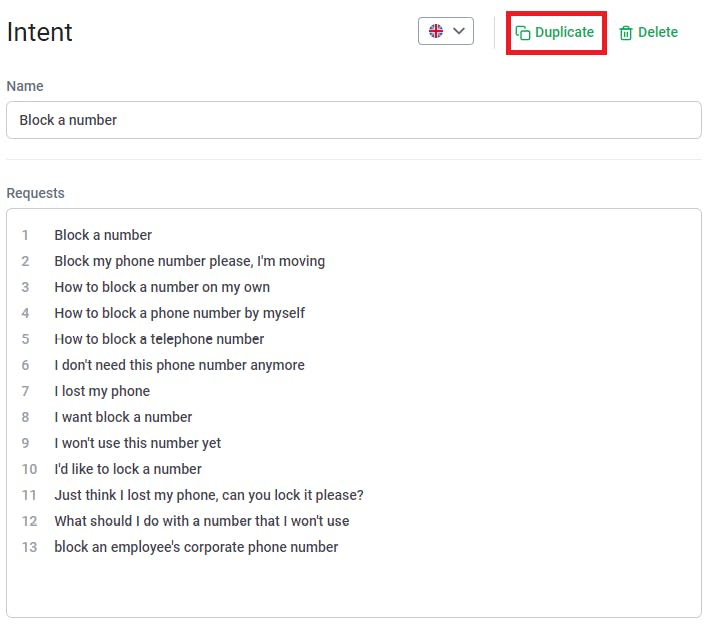Screen dimensions: 710x628
Task: Select "I won't use this number yet" line
Action: (138, 443)
